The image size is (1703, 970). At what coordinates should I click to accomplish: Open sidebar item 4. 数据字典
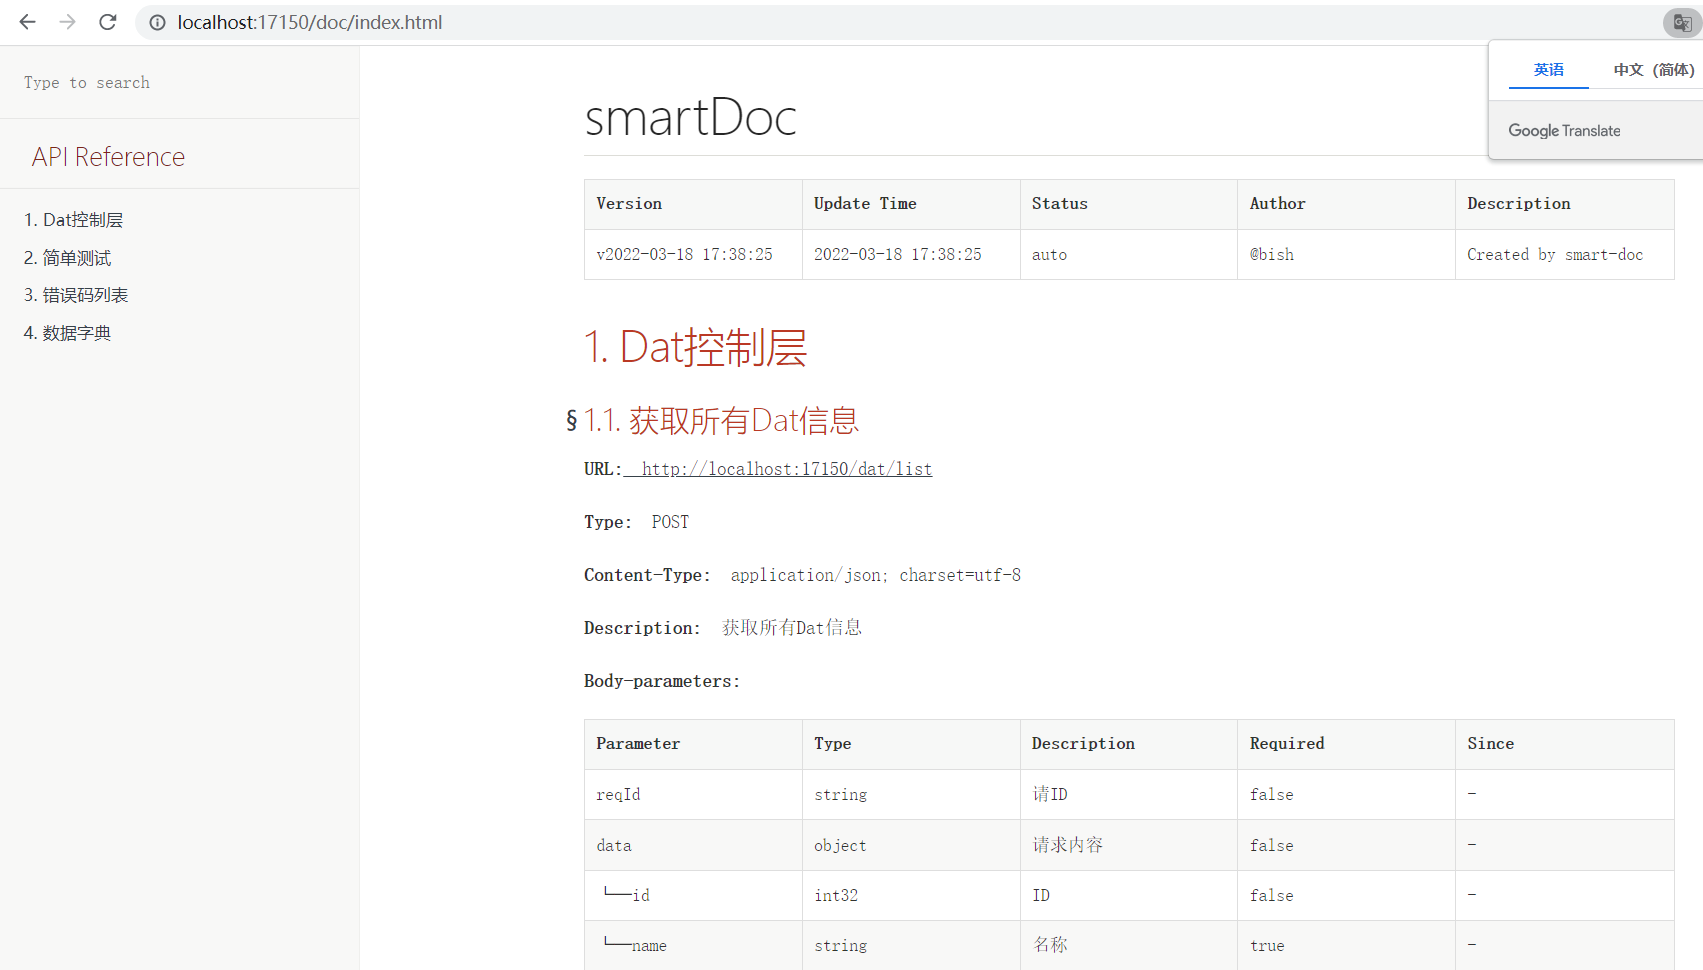pyautogui.click(x=67, y=333)
